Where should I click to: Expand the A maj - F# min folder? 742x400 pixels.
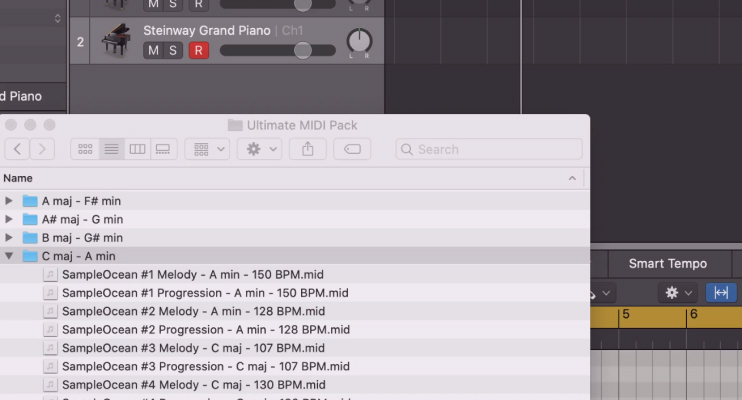(10, 201)
